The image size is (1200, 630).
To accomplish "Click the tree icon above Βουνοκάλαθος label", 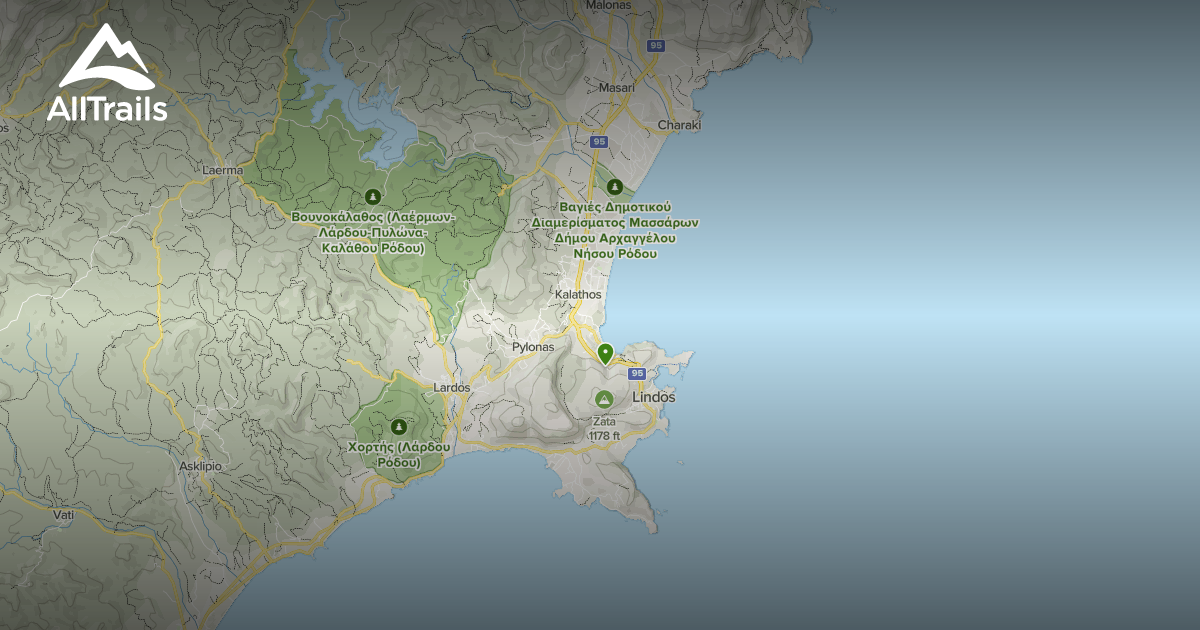I will 373,196.
